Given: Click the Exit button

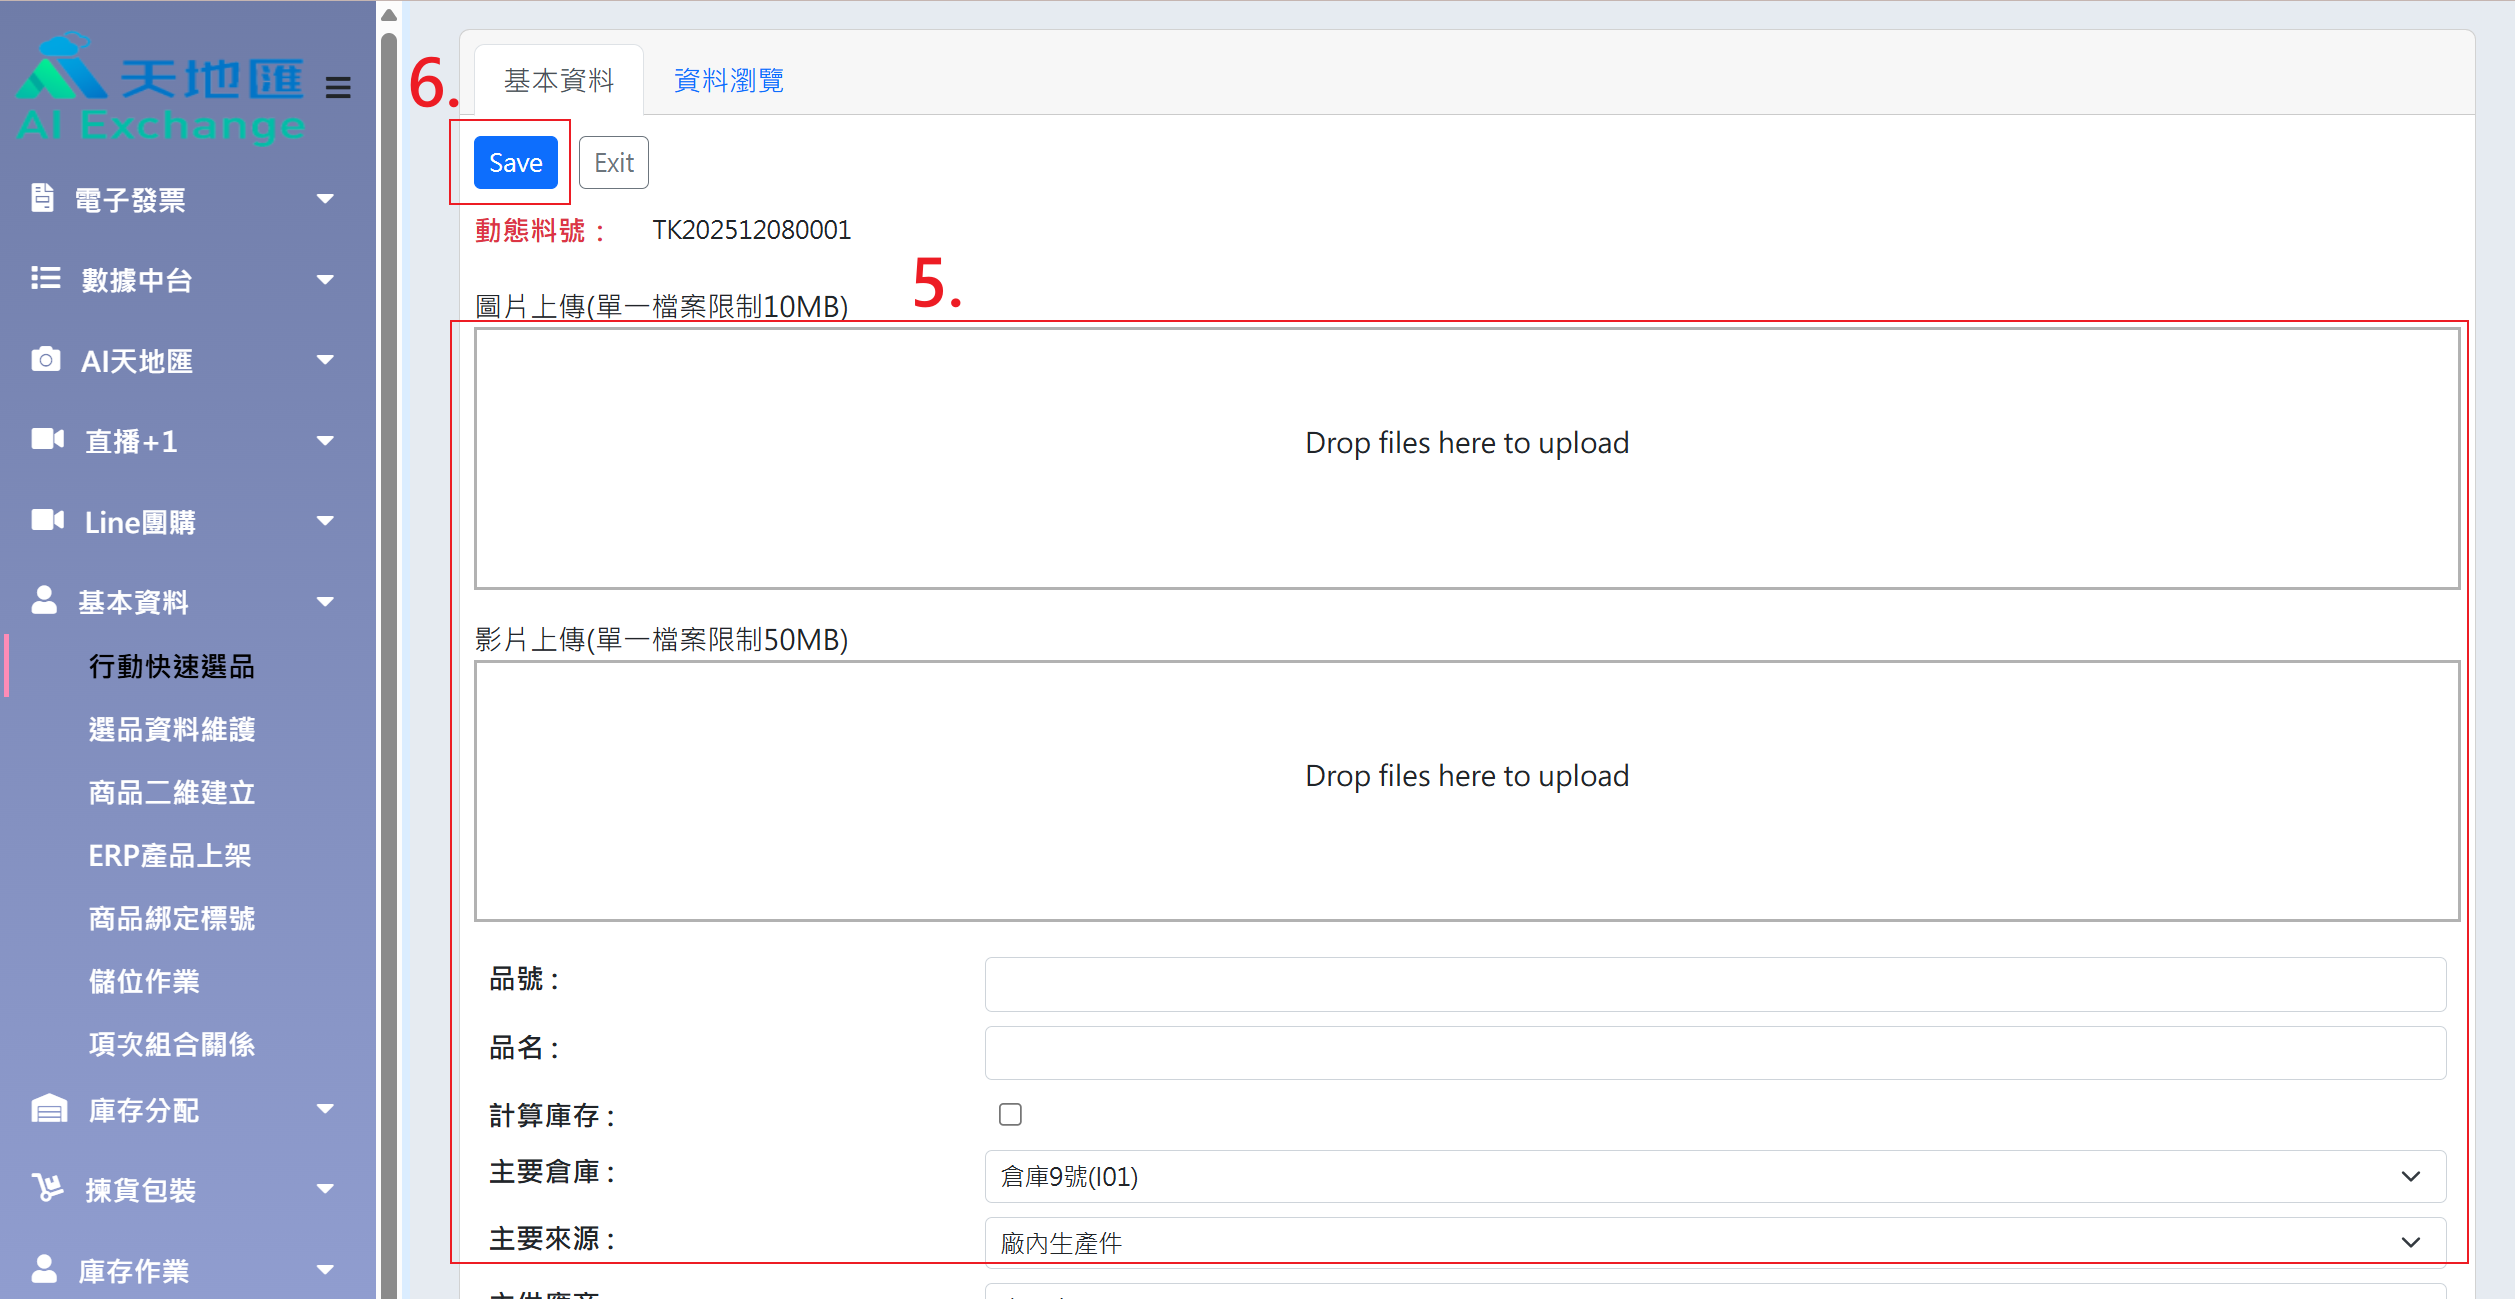Looking at the screenshot, I should [613, 163].
